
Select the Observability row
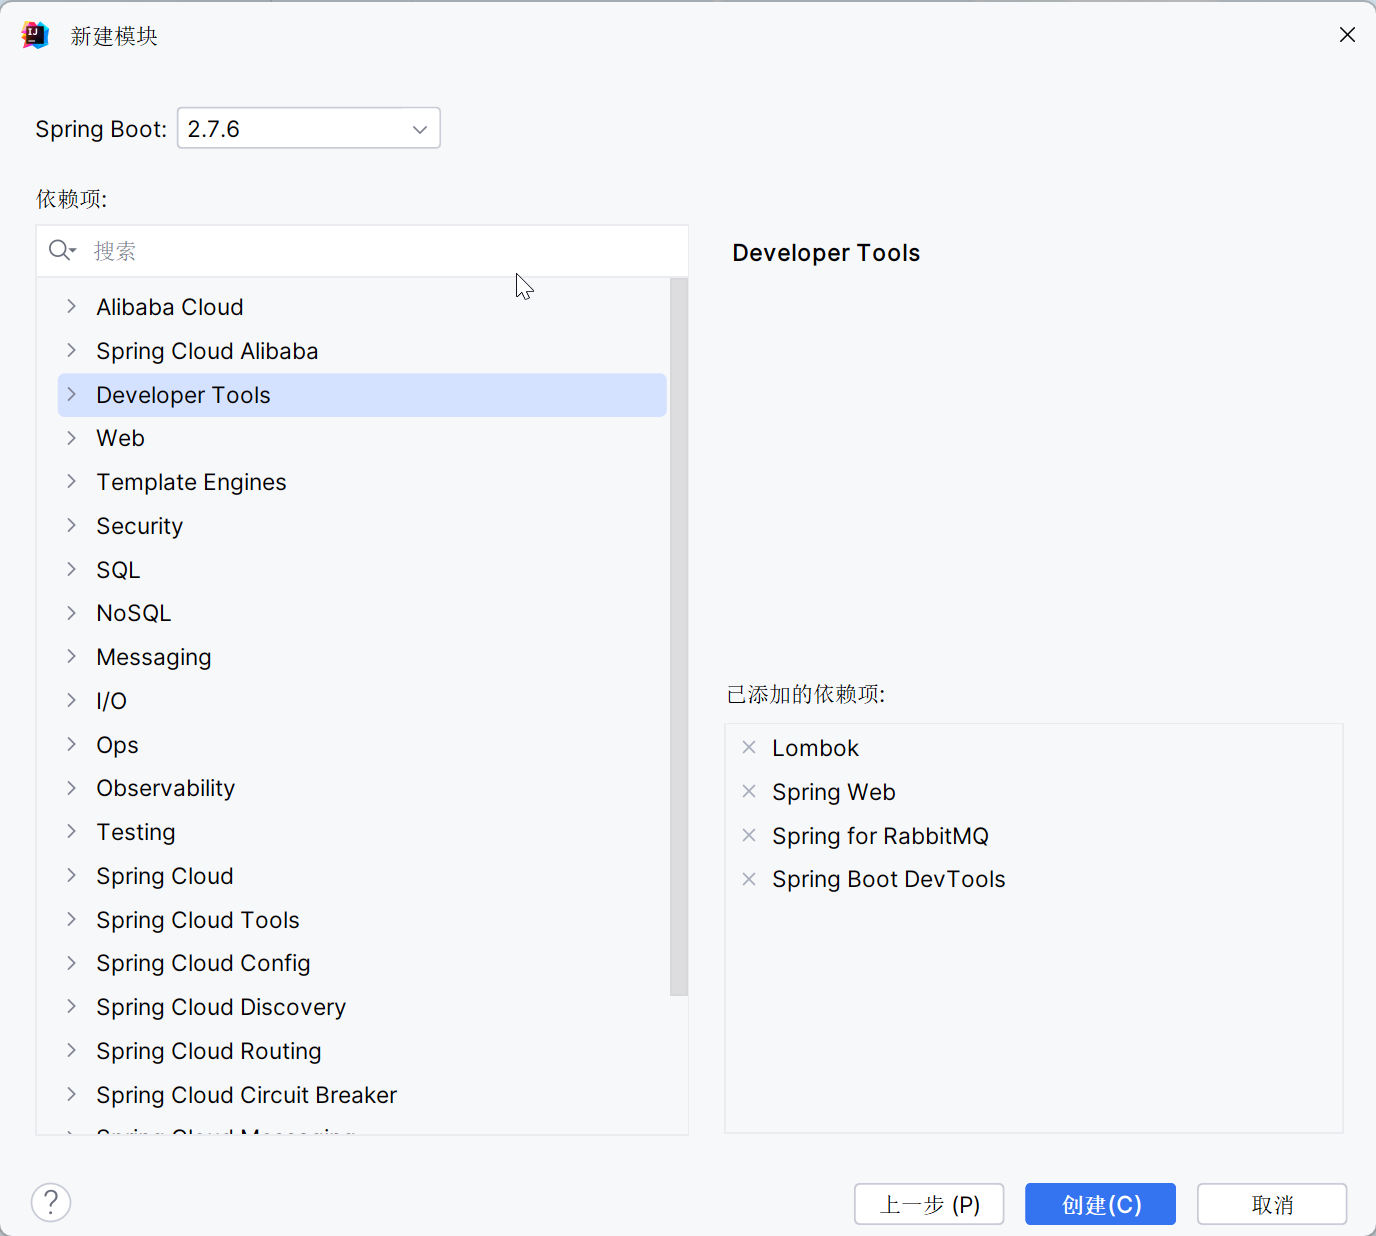[x=362, y=788]
